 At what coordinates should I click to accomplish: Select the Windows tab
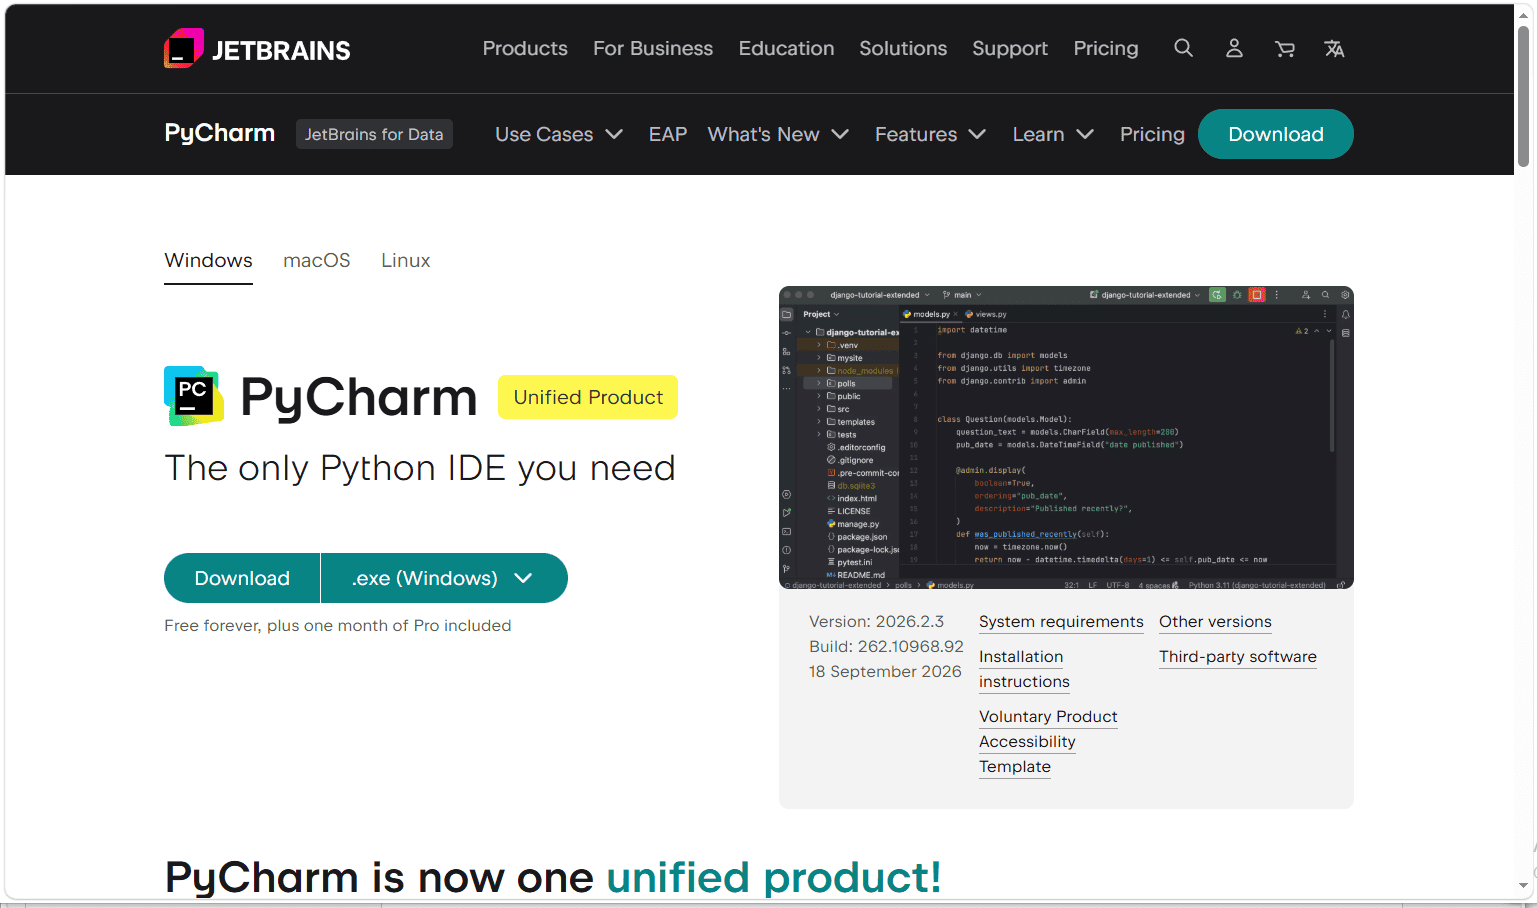208,260
